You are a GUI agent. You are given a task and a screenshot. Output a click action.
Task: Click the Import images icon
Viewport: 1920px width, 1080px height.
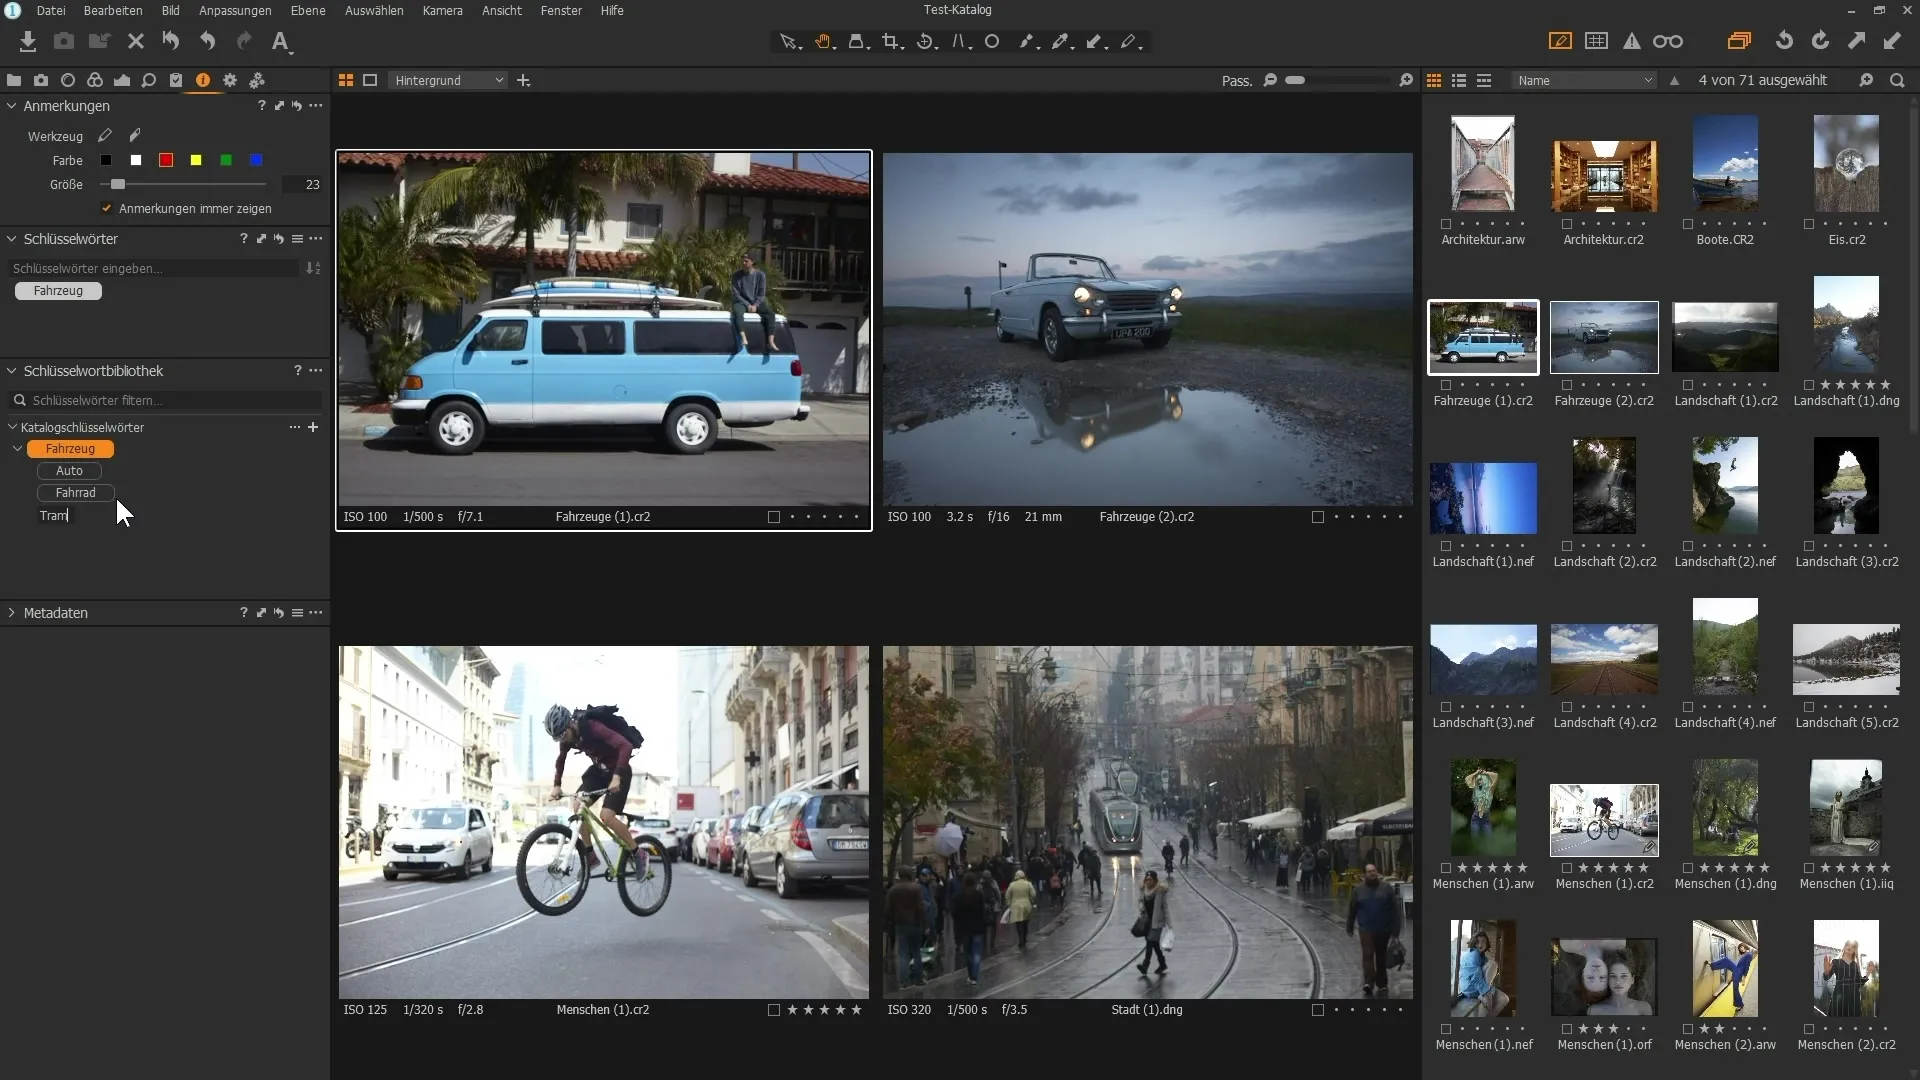28,41
